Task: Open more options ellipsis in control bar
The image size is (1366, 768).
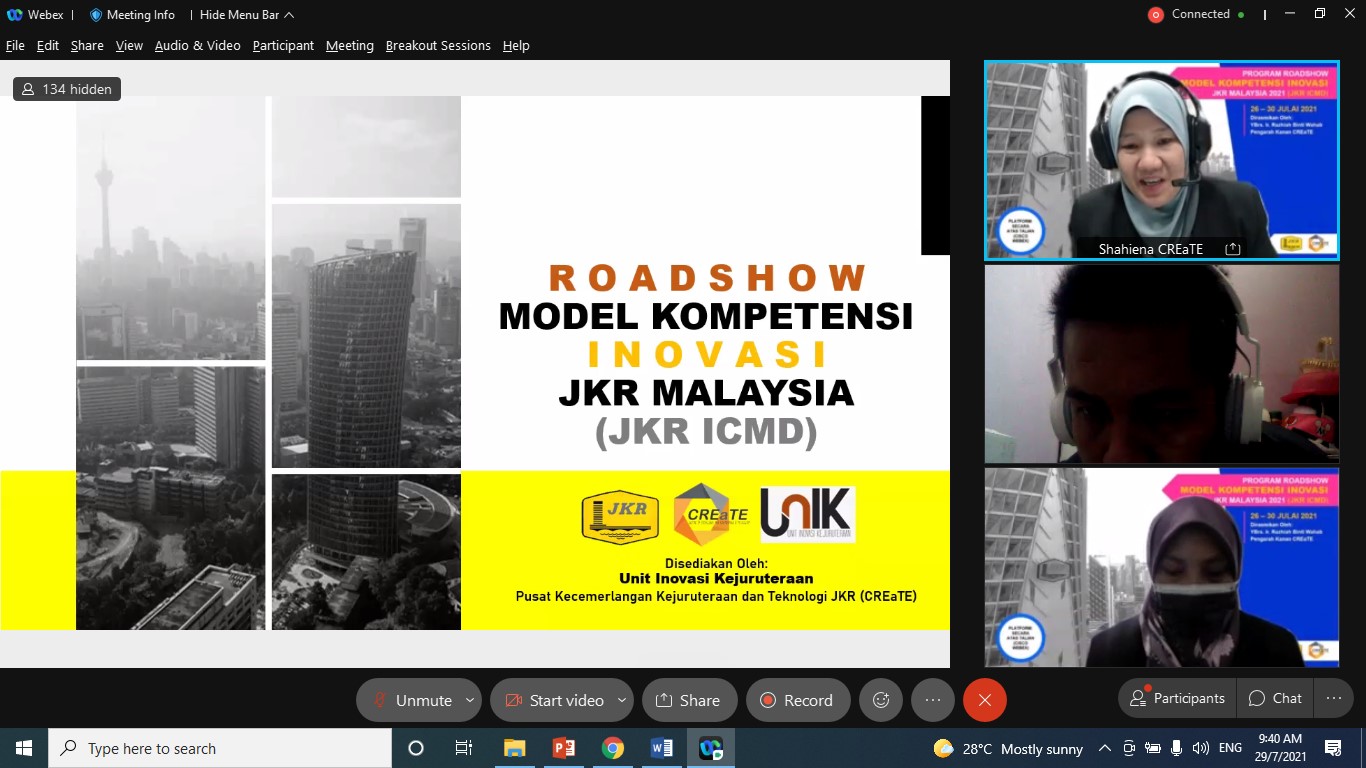Action: (933, 700)
